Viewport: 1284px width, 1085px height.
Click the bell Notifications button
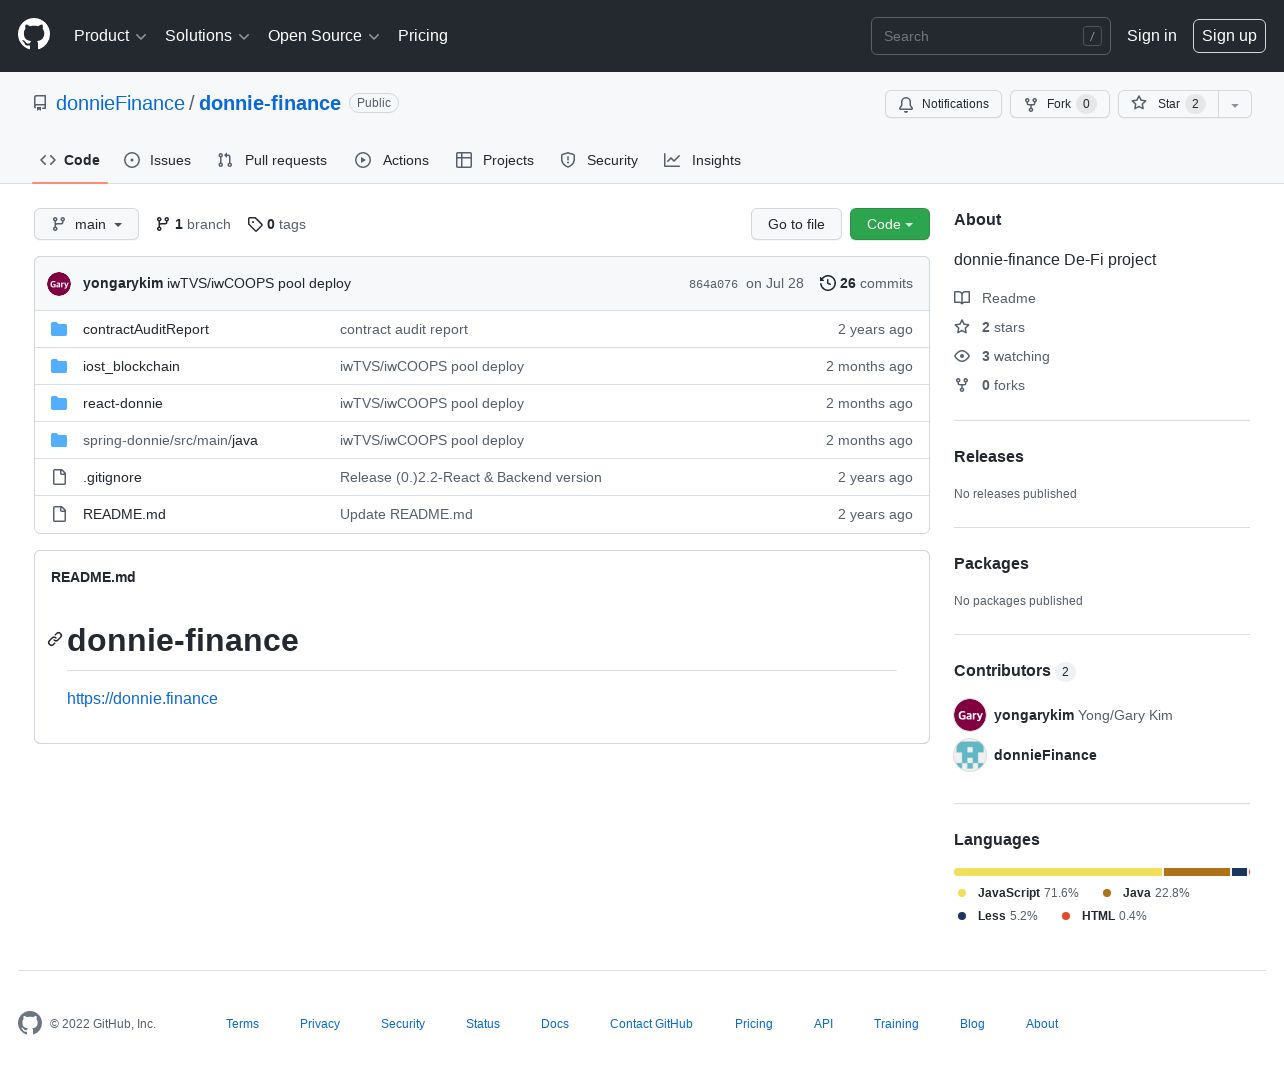(943, 104)
